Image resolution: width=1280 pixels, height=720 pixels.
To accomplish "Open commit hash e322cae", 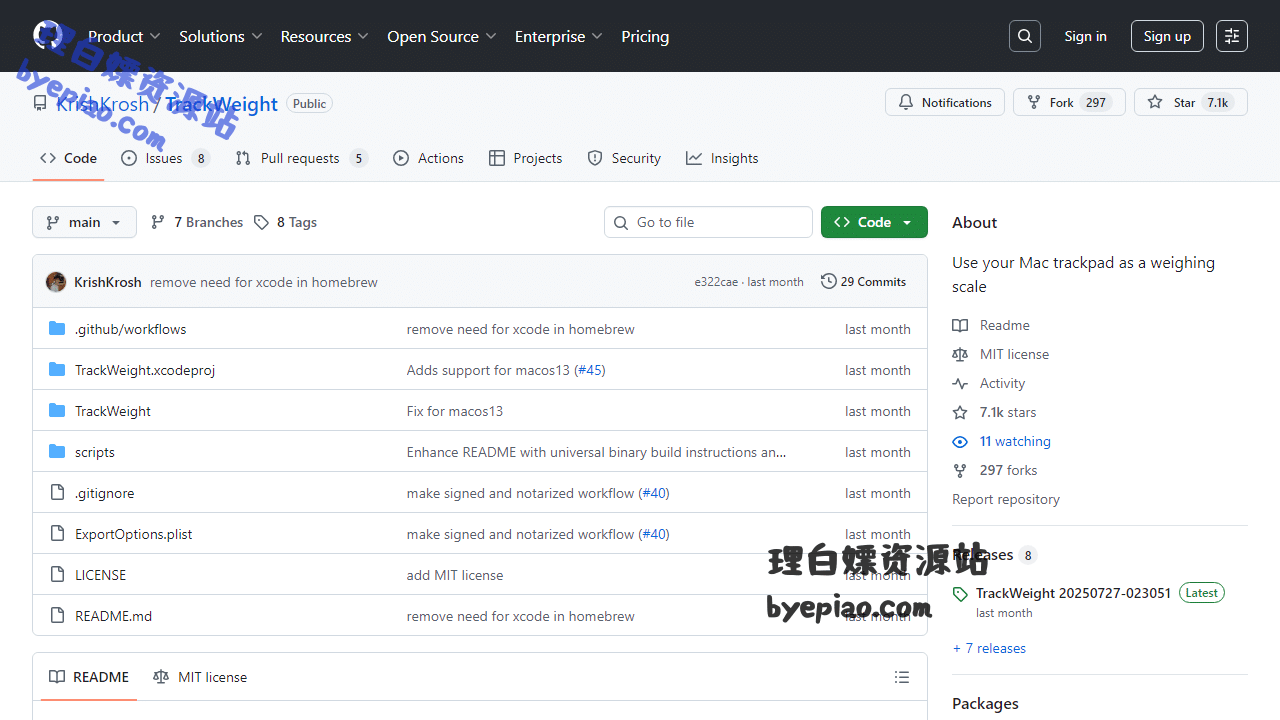I will pyautogui.click(x=716, y=282).
